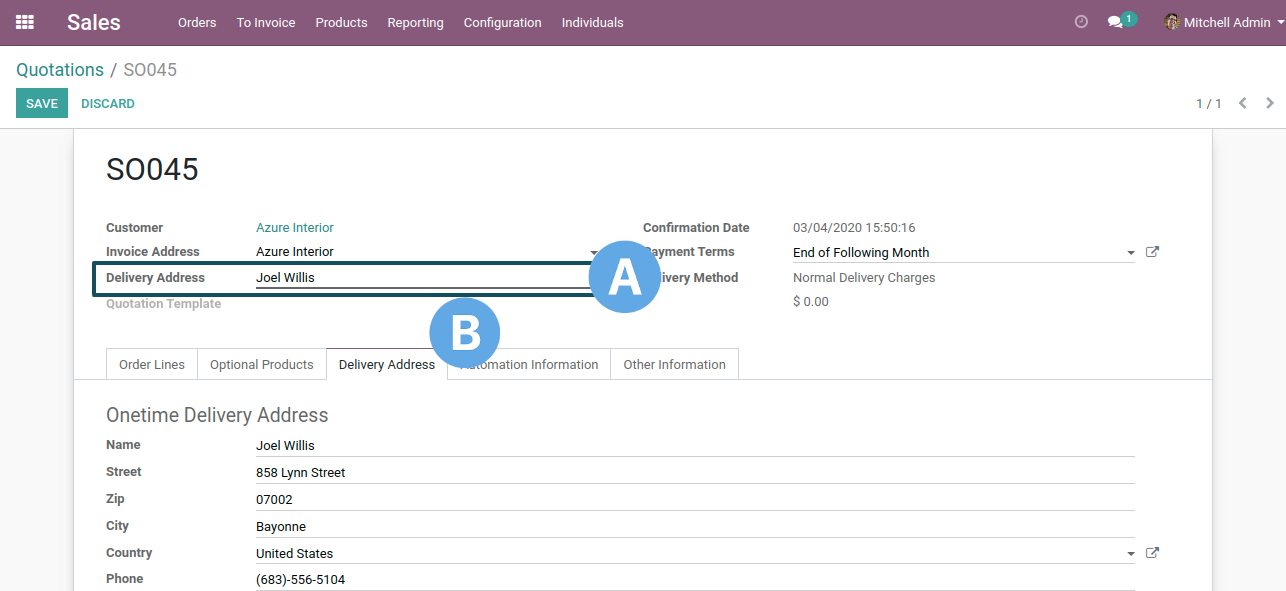Expand the Country dropdown arrow

point(1130,554)
